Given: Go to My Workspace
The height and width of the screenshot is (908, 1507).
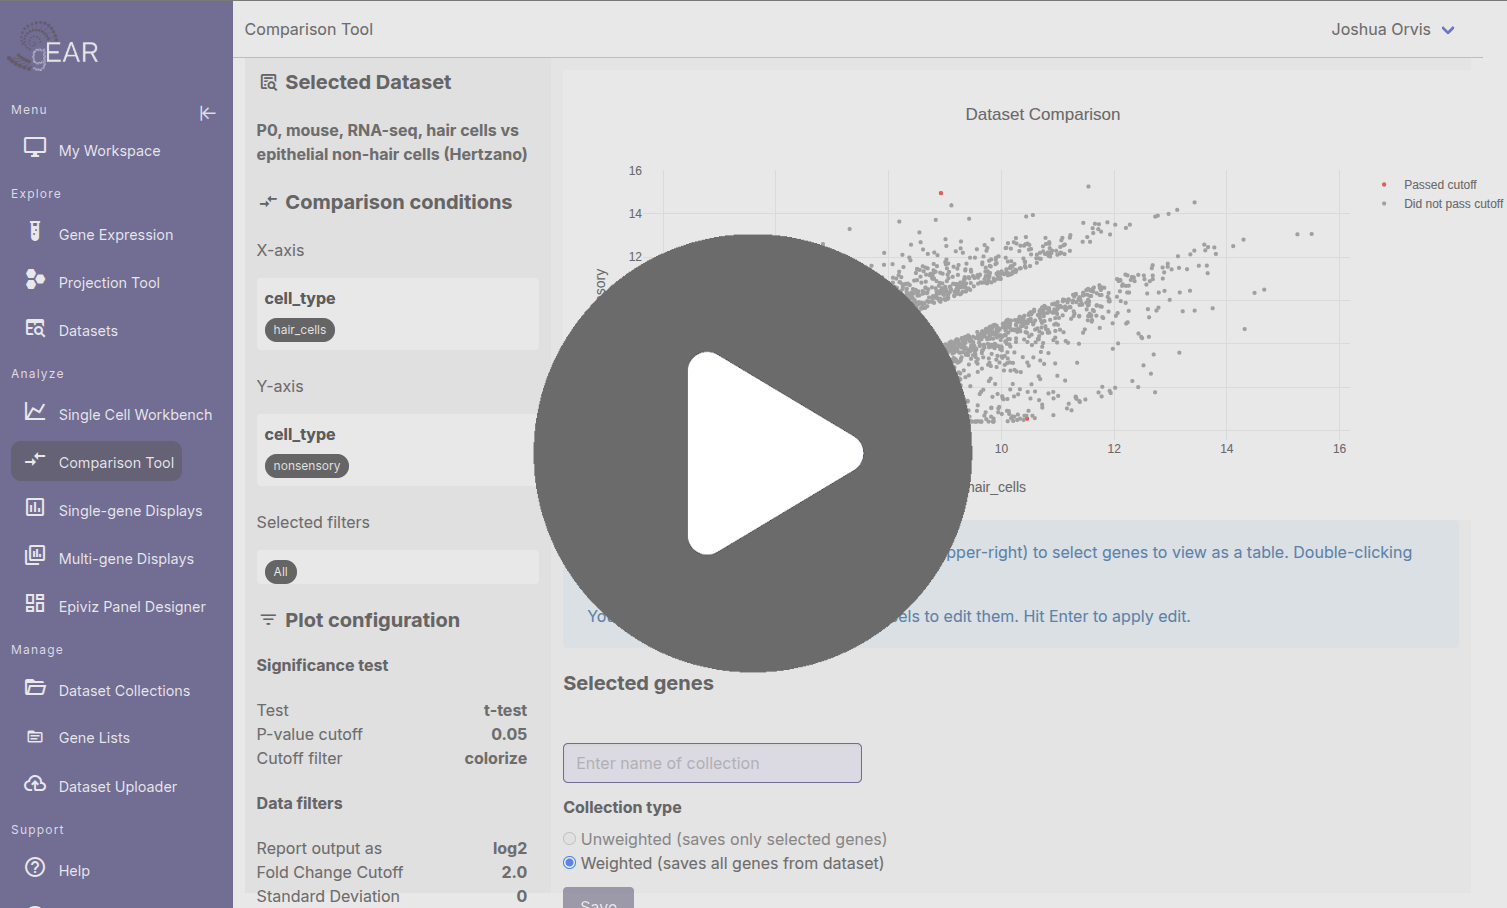Looking at the screenshot, I should coord(108,150).
